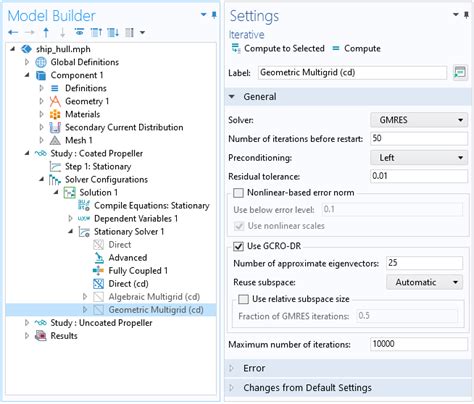The image size is (474, 404).
Task: Click the Global Definitions globe icon
Action: coord(41,62)
